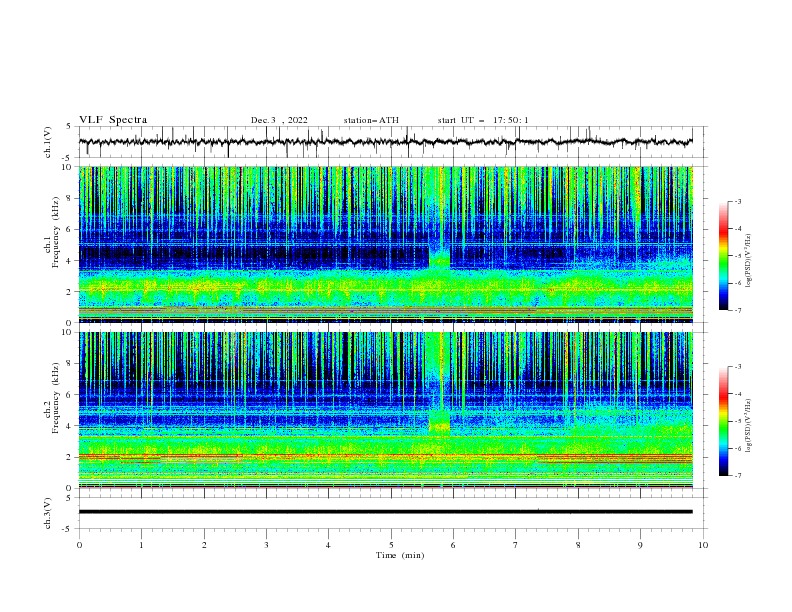792x612 pixels.
Task: Select upper color bar "log(PSD)(V²/Hz)" label
Action: tap(749, 261)
